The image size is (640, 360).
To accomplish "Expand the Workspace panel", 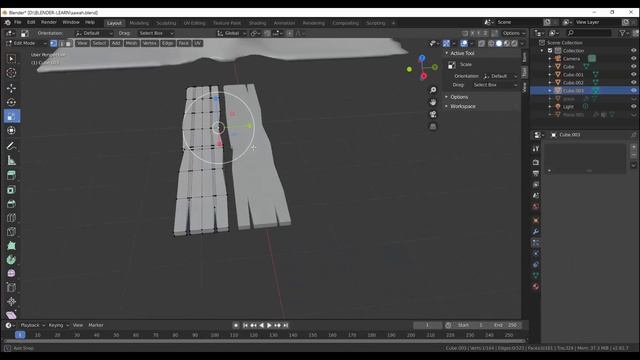I will (x=462, y=106).
